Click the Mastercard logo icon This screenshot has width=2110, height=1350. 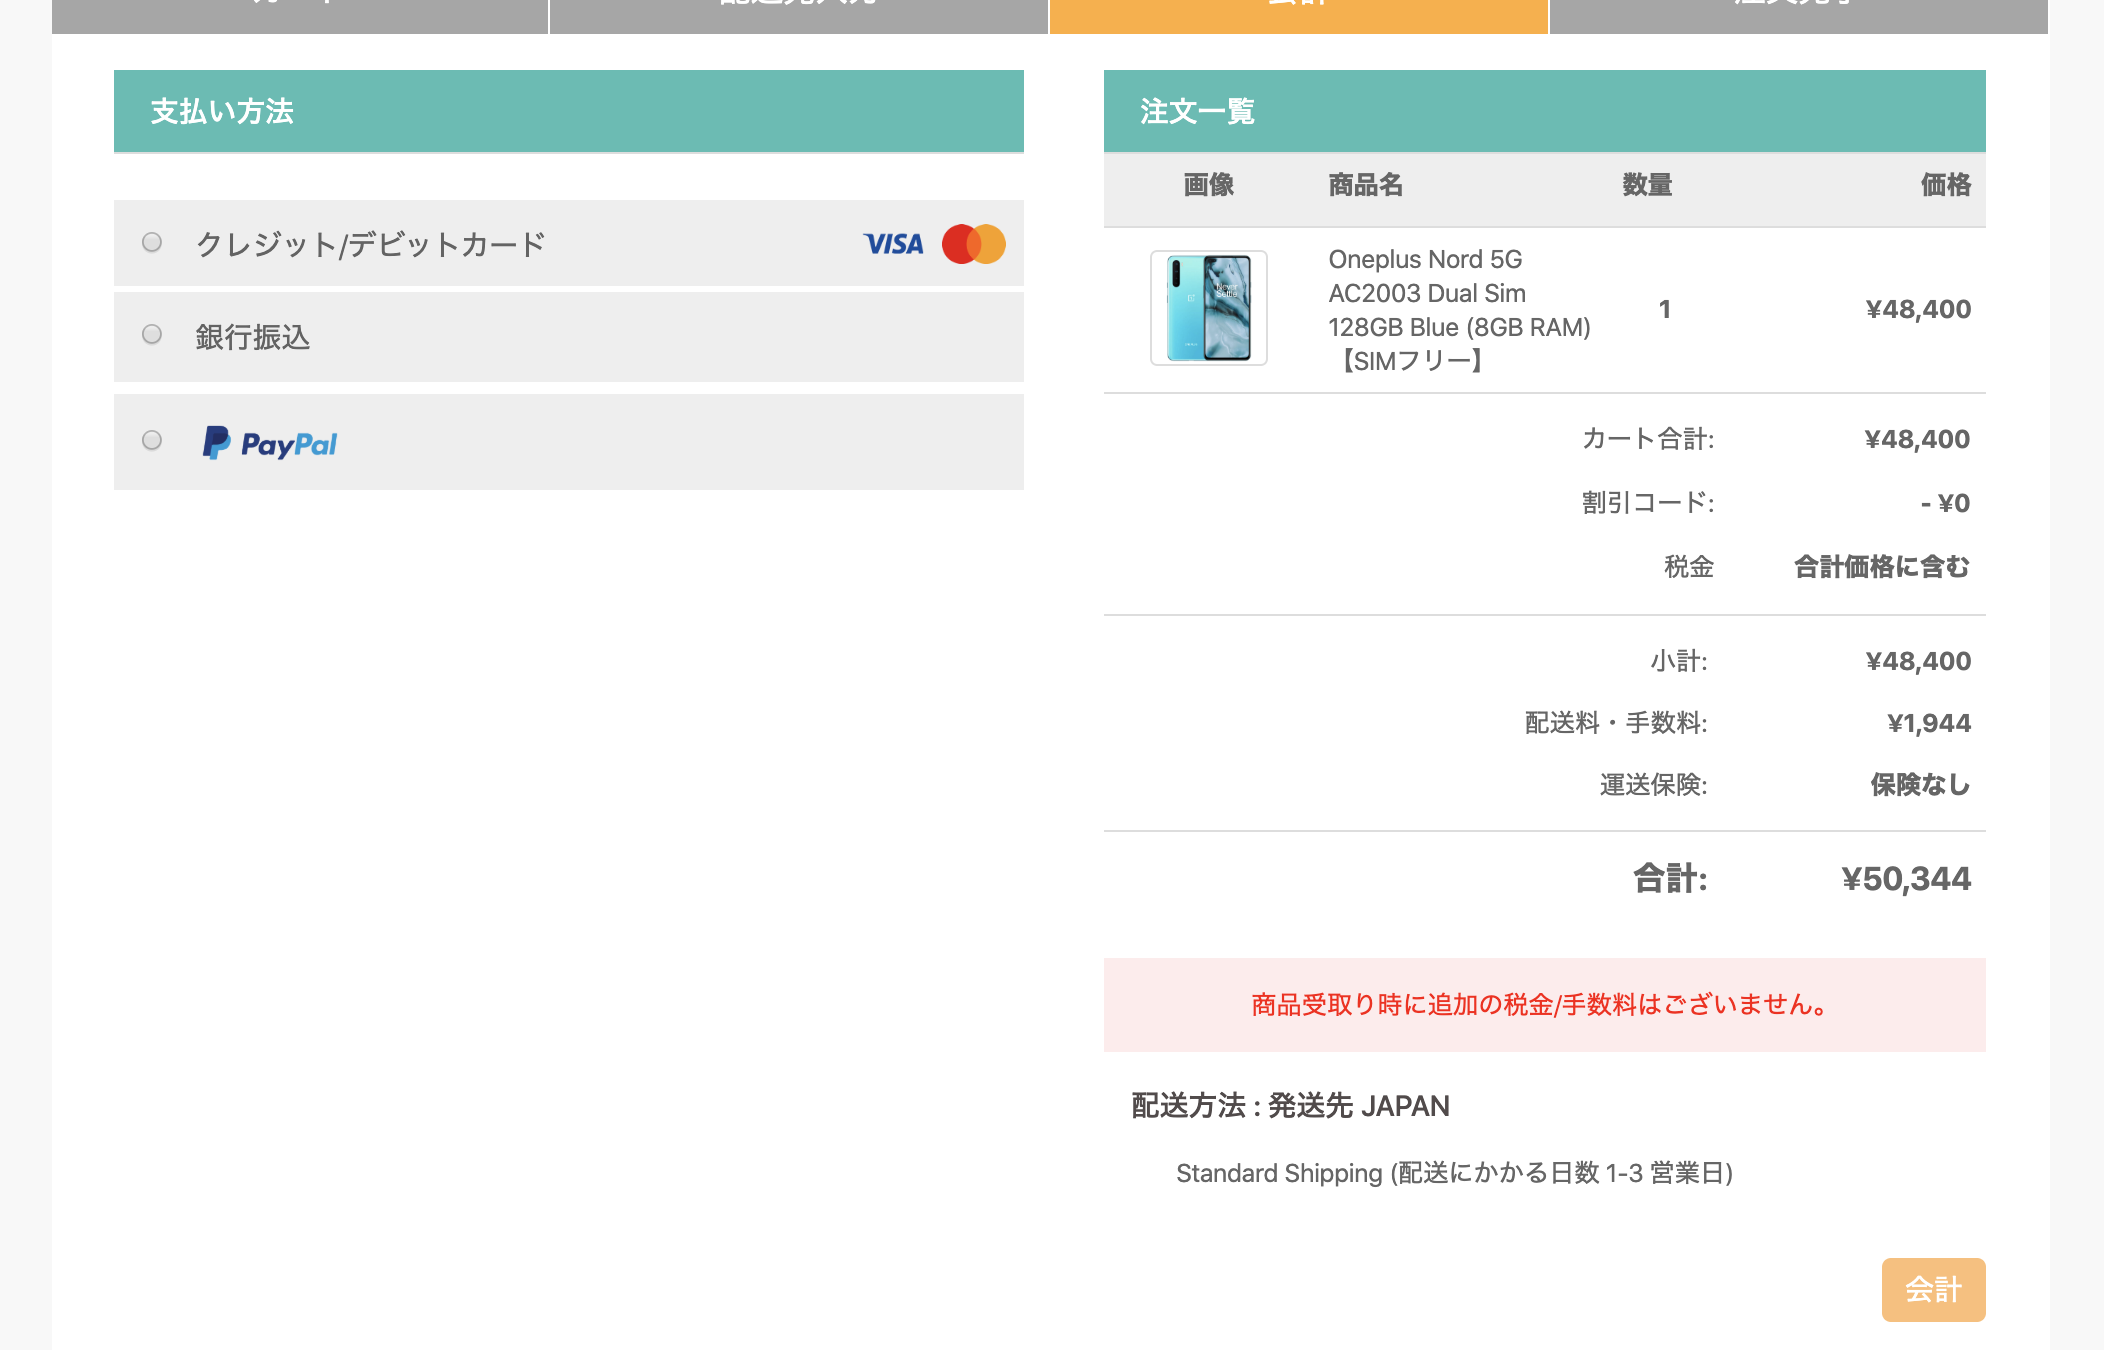[973, 244]
